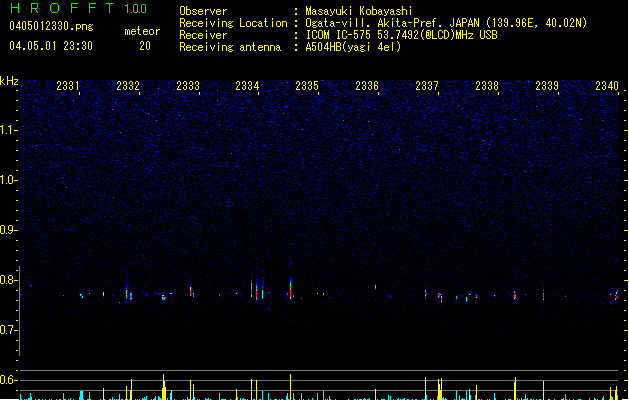629x400 pixels.
Task: Click the 1.1 kHz frequency axis label
Action: pos(8,130)
